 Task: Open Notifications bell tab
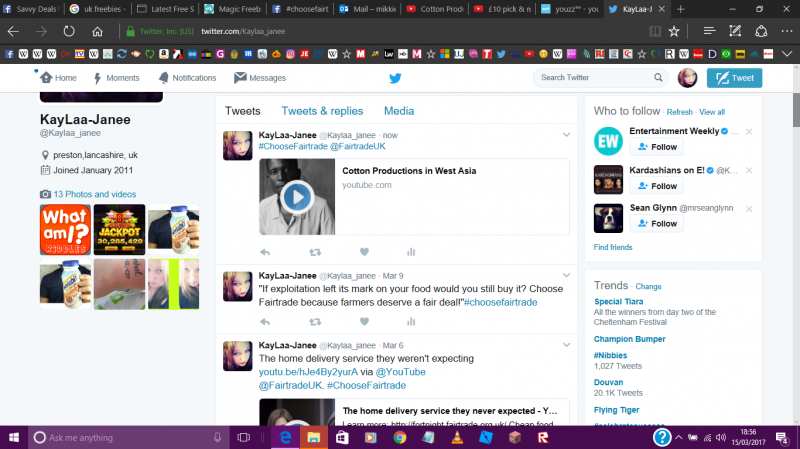(x=187, y=78)
